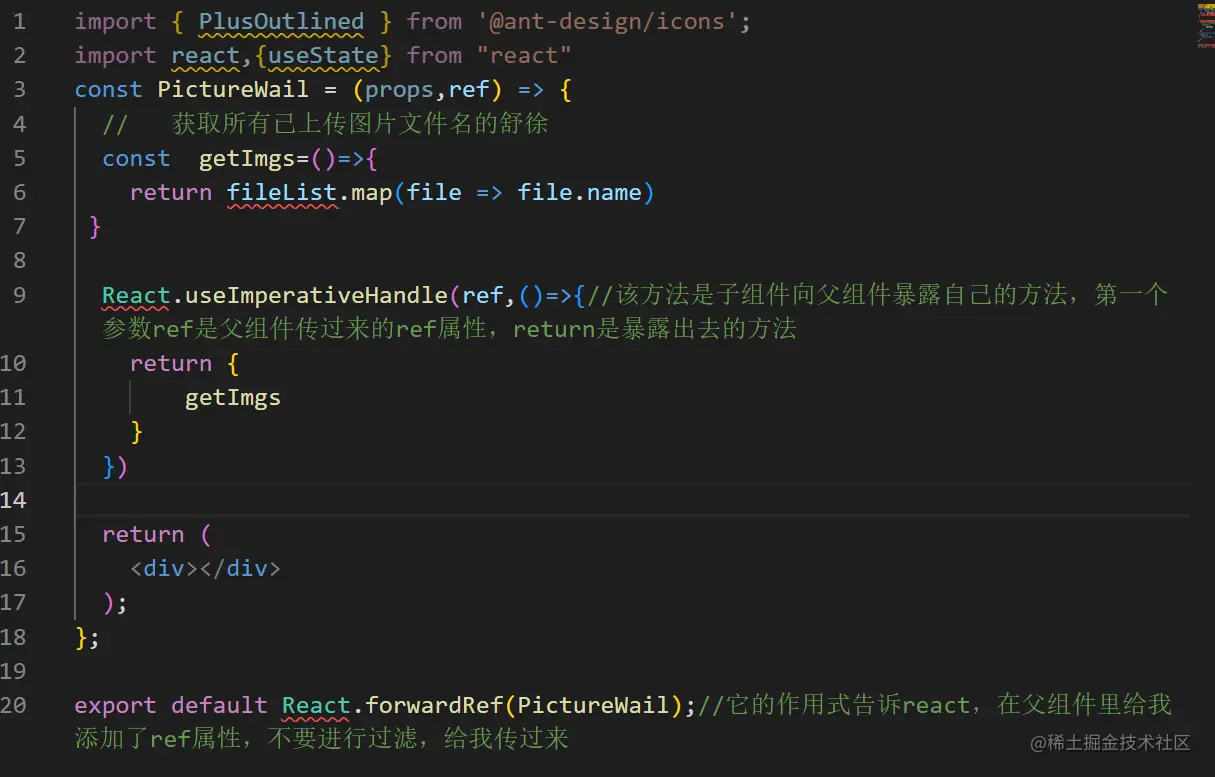This screenshot has width=1215, height=777.
Task: Click the @稀土掘金技术社区 watermark text
Action: pos(1110,743)
